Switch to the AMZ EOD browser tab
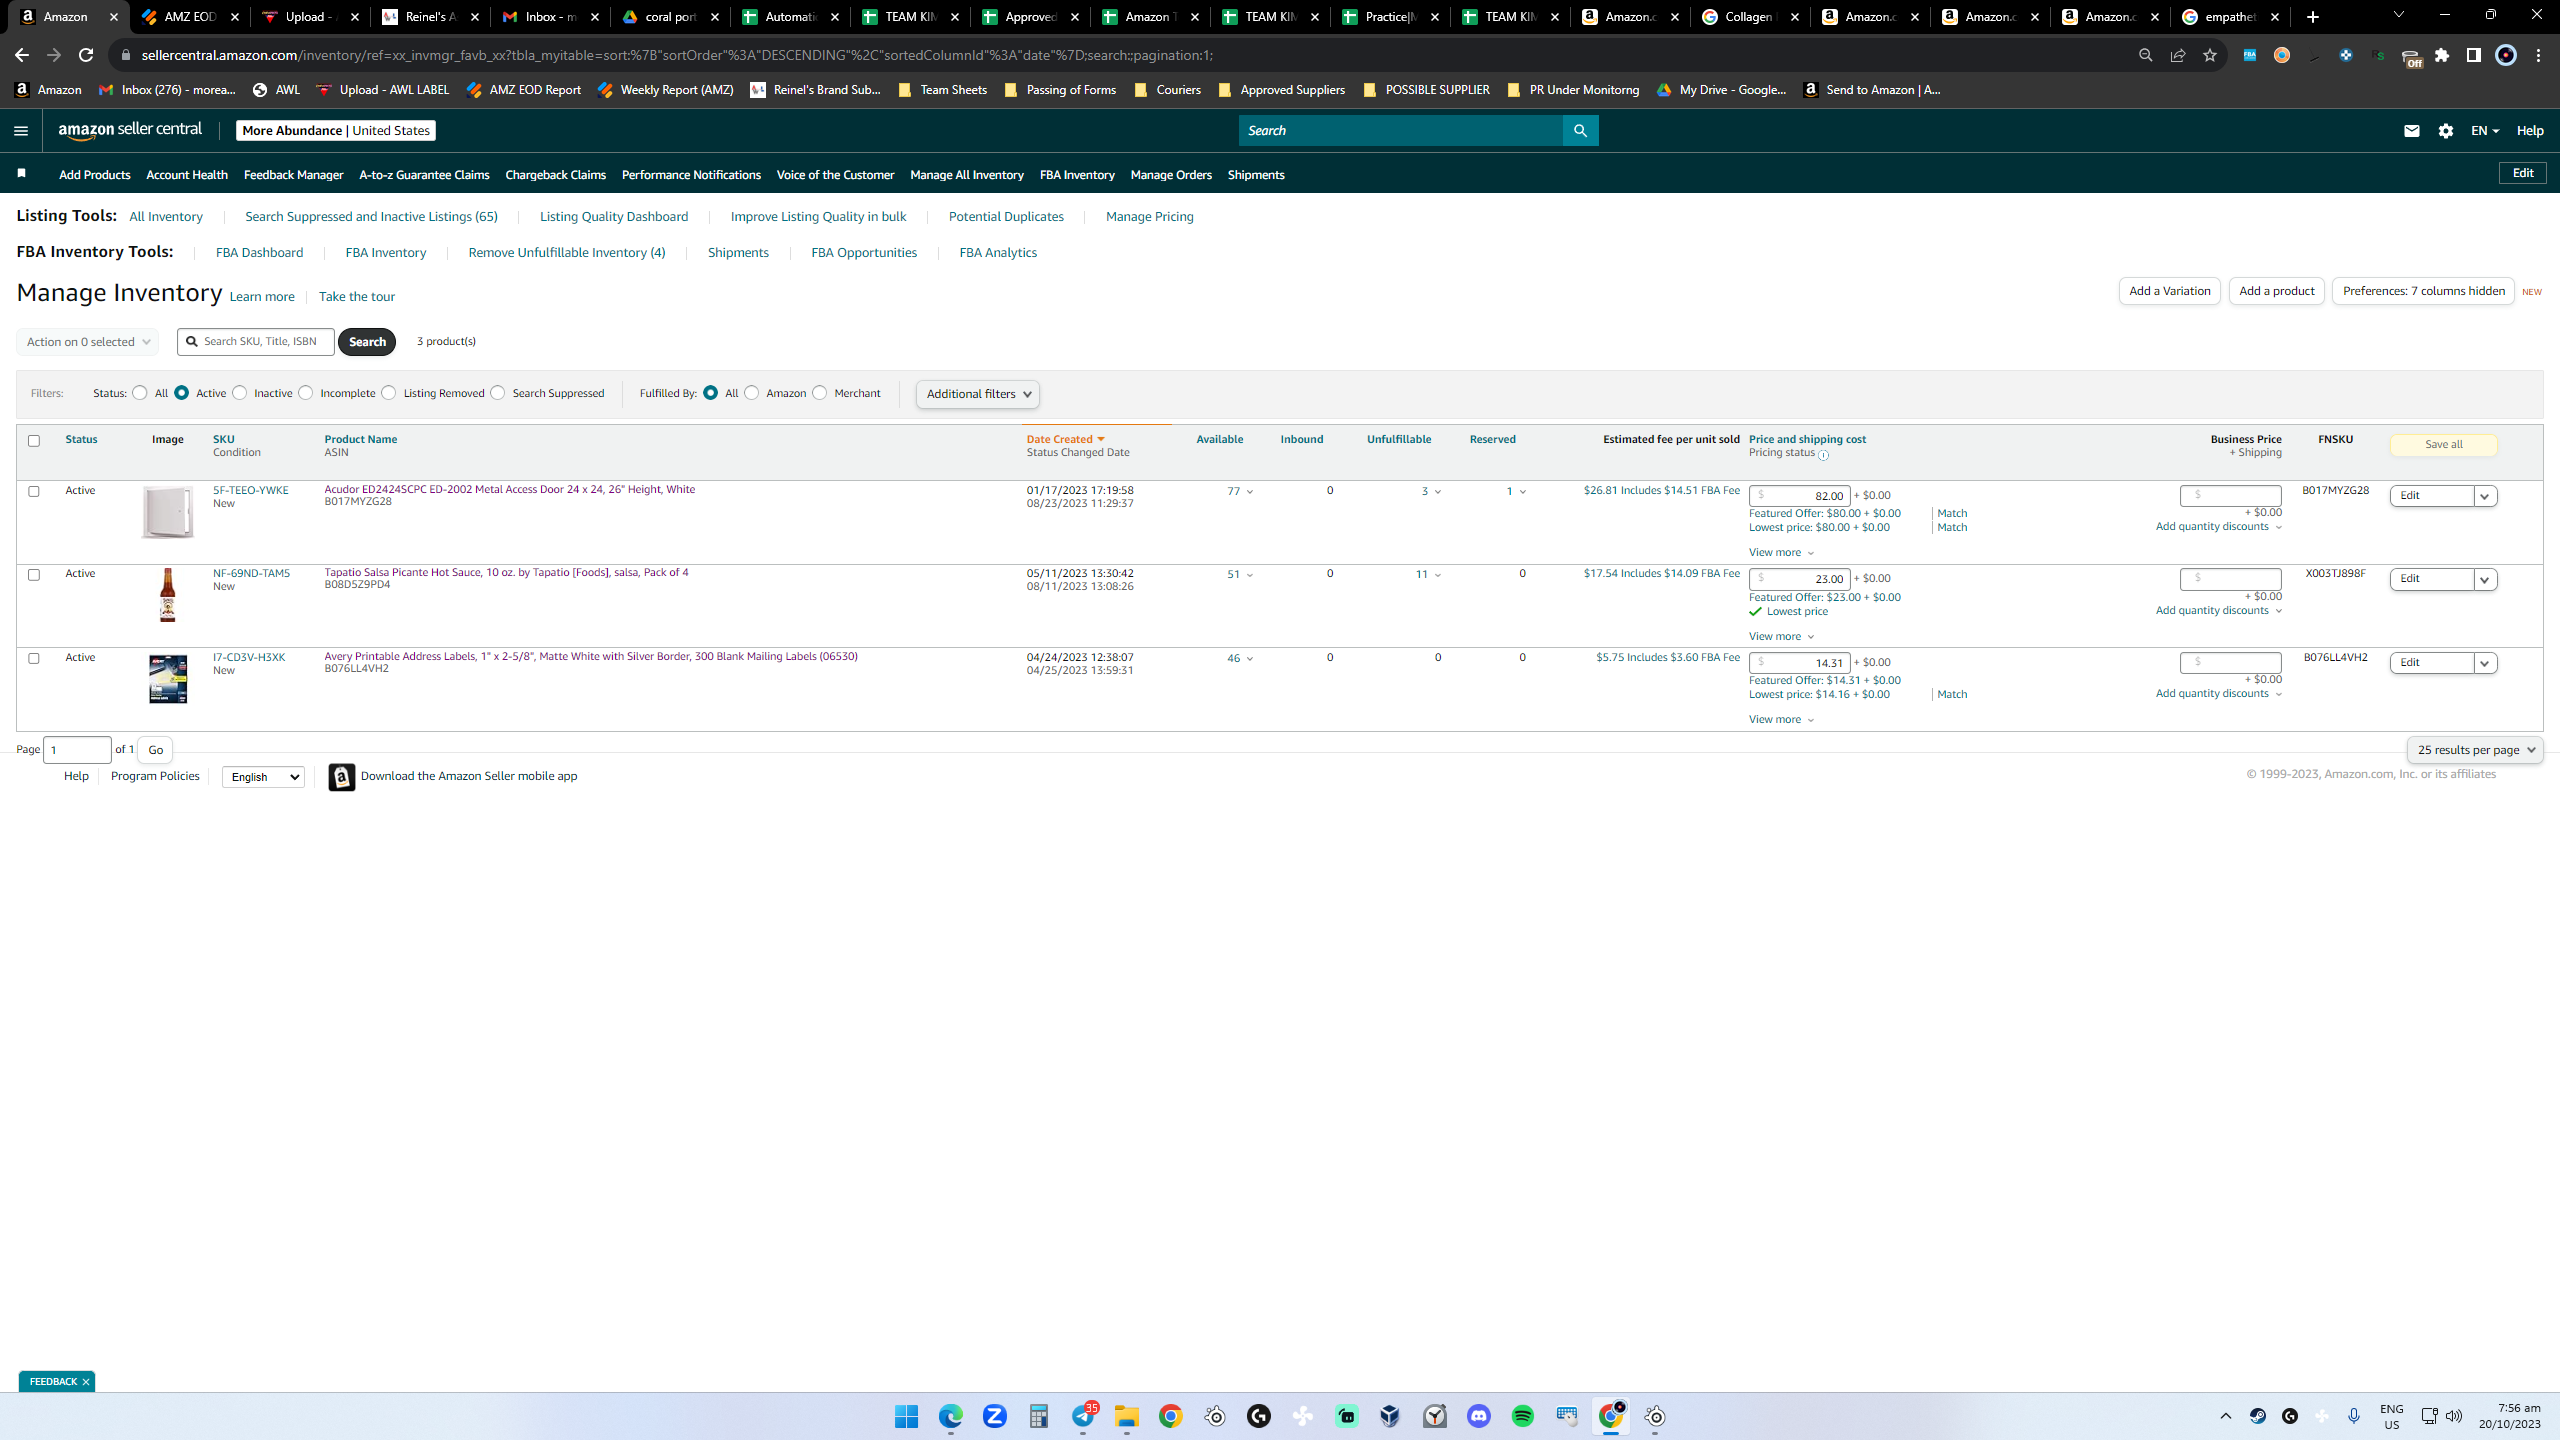2560x1440 pixels. pos(190,17)
